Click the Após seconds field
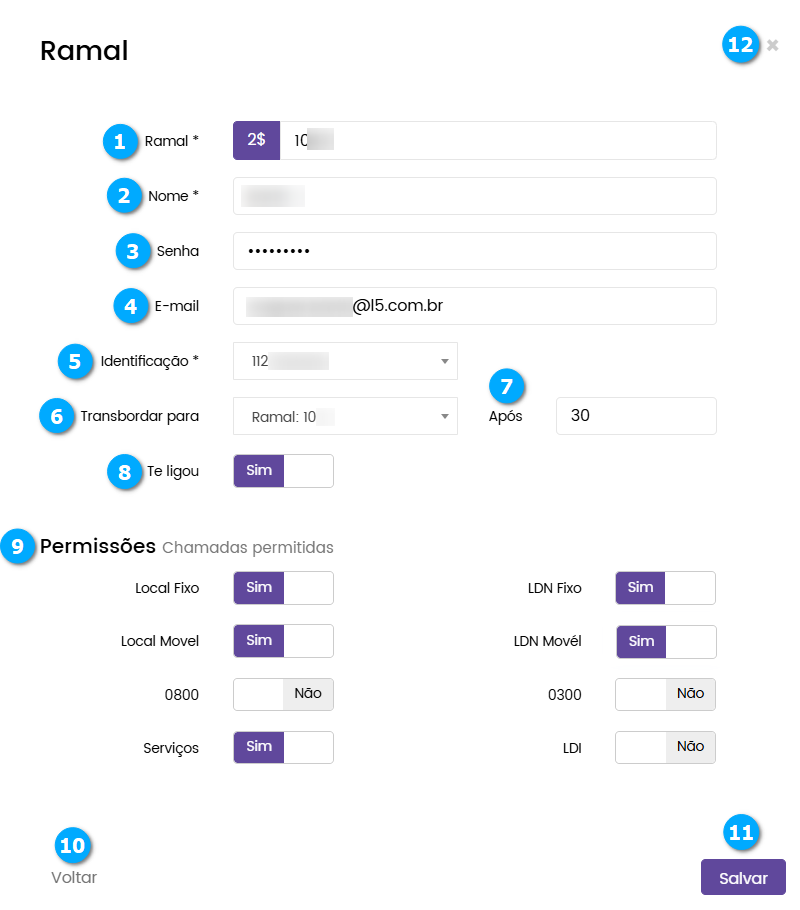The image size is (800, 910). (636, 416)
